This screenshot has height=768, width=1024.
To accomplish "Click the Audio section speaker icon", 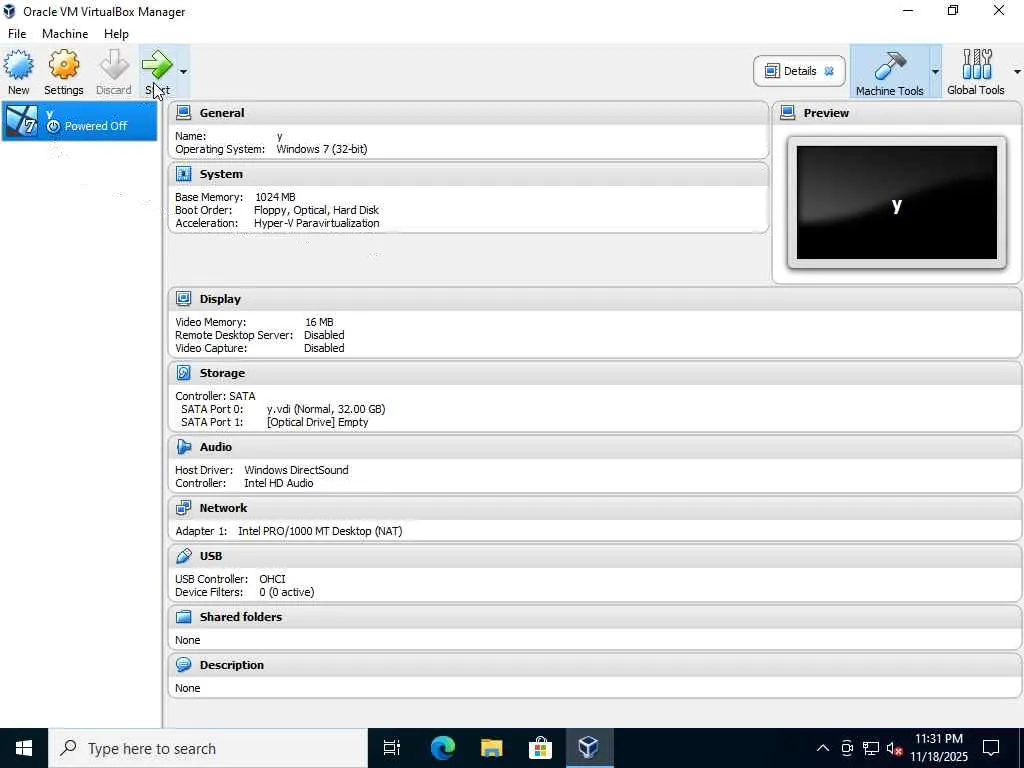I will 184,446.
